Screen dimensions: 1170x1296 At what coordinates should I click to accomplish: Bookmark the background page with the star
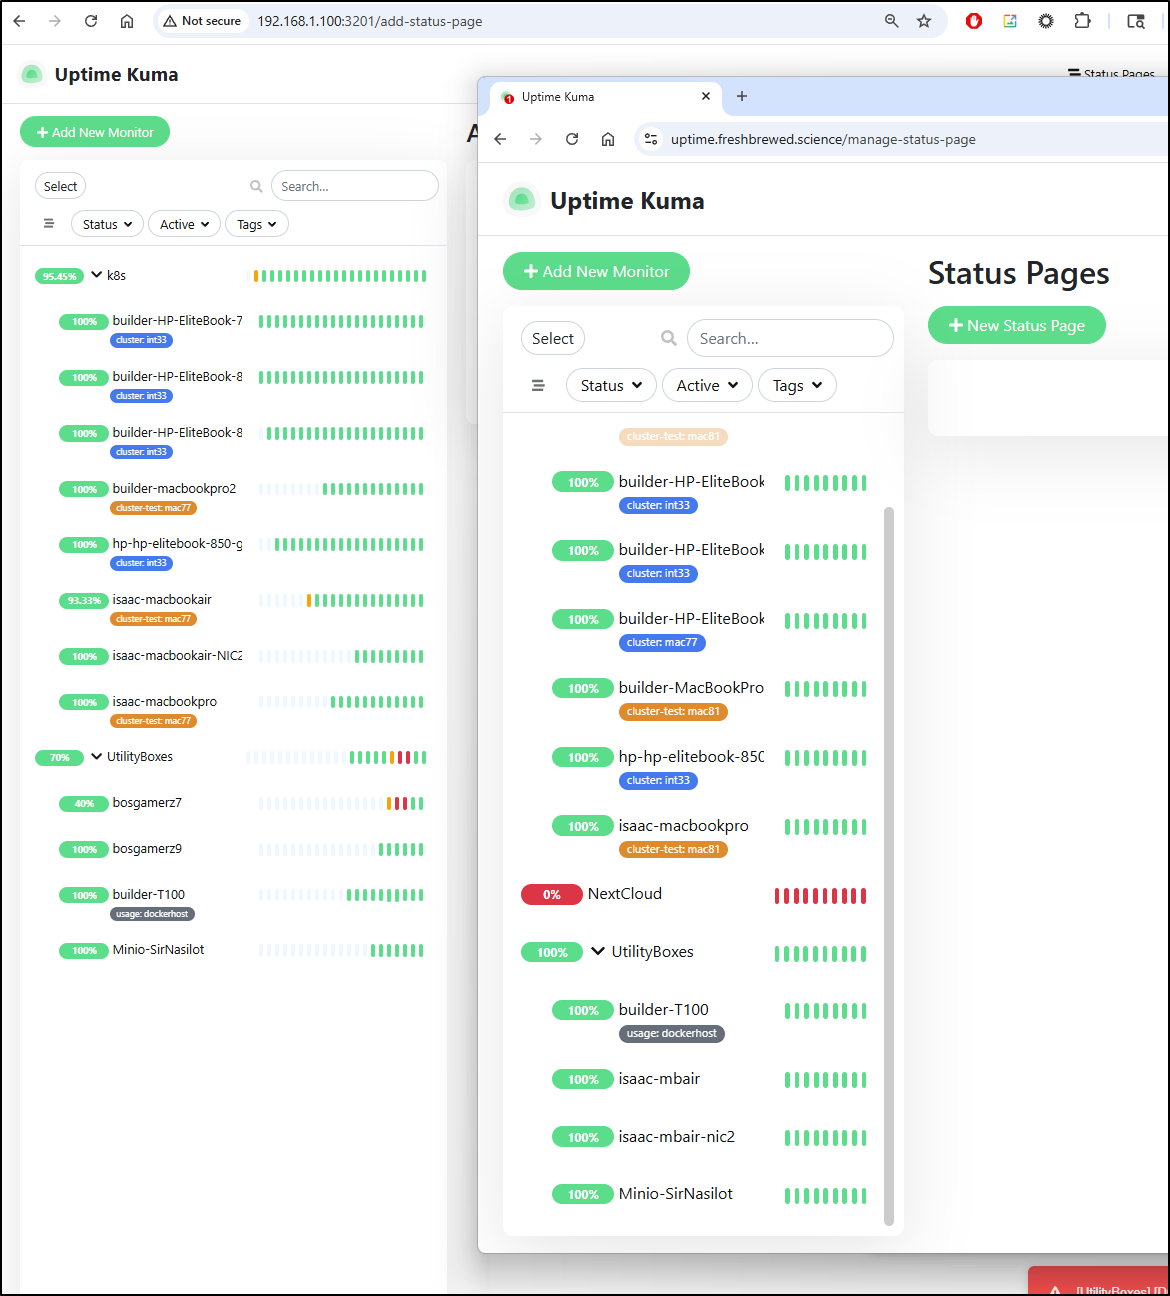924,21
